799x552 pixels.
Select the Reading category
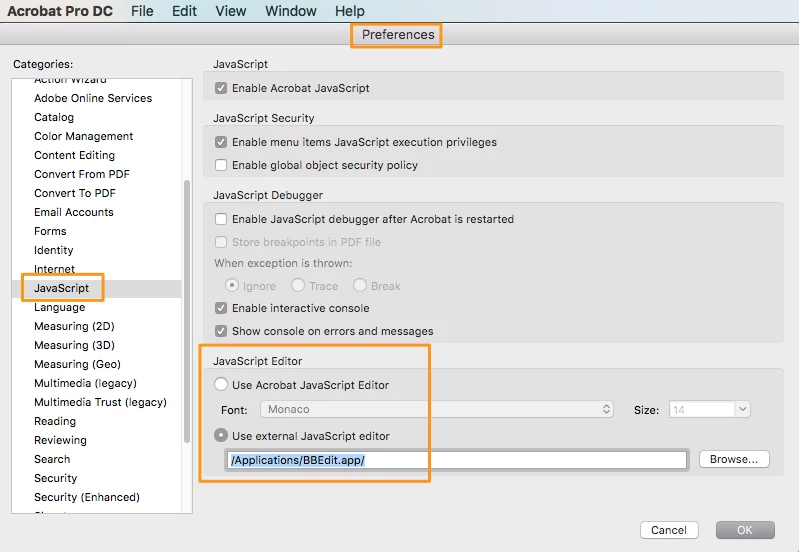click(x=55, y=421)
